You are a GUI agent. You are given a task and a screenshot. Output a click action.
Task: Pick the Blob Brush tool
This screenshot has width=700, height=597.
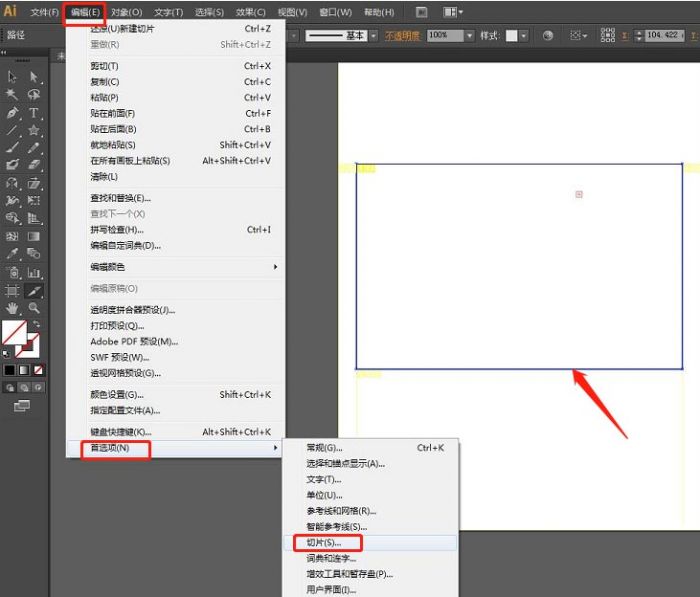[12, 165]
